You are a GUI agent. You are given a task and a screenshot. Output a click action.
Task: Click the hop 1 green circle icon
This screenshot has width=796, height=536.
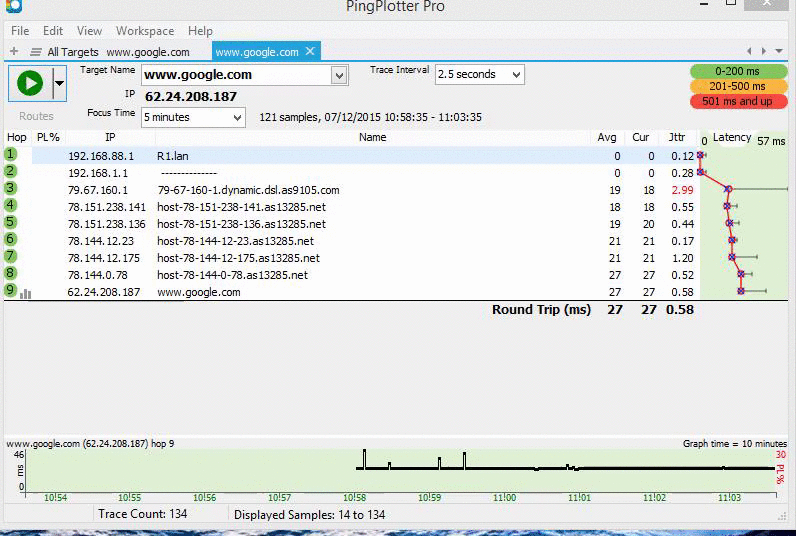(x=11, y=154)
